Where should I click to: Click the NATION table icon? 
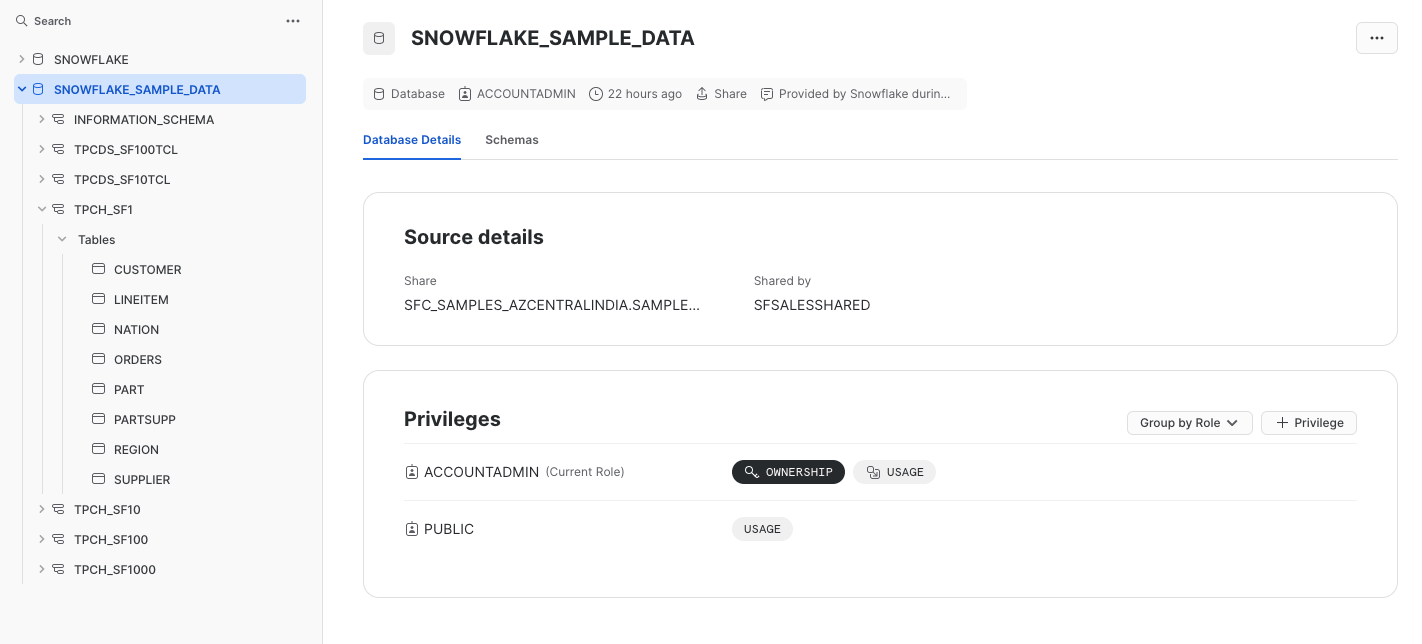(x=98, y=329)
